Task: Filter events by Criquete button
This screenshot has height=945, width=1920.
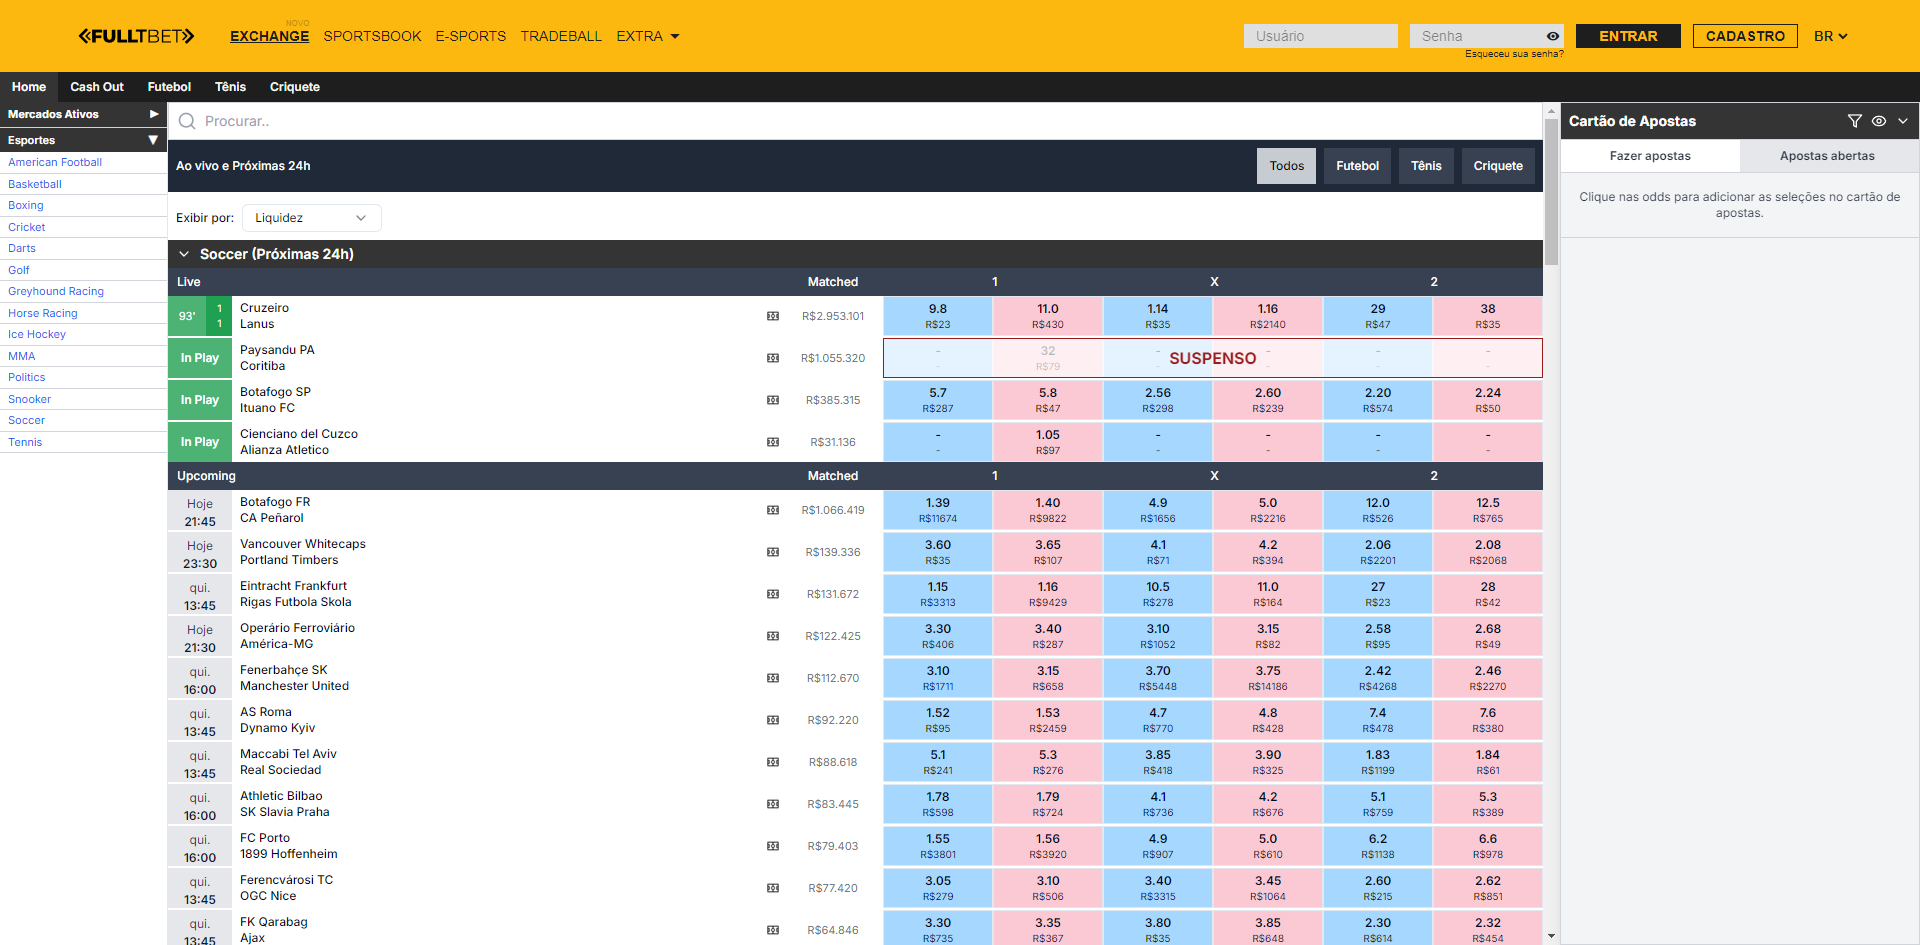Action: 1498,166
